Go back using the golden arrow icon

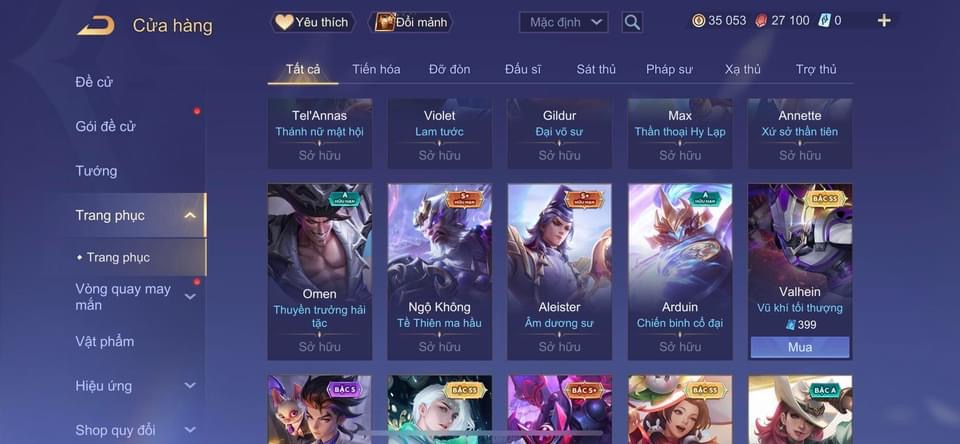click(96, 26)
